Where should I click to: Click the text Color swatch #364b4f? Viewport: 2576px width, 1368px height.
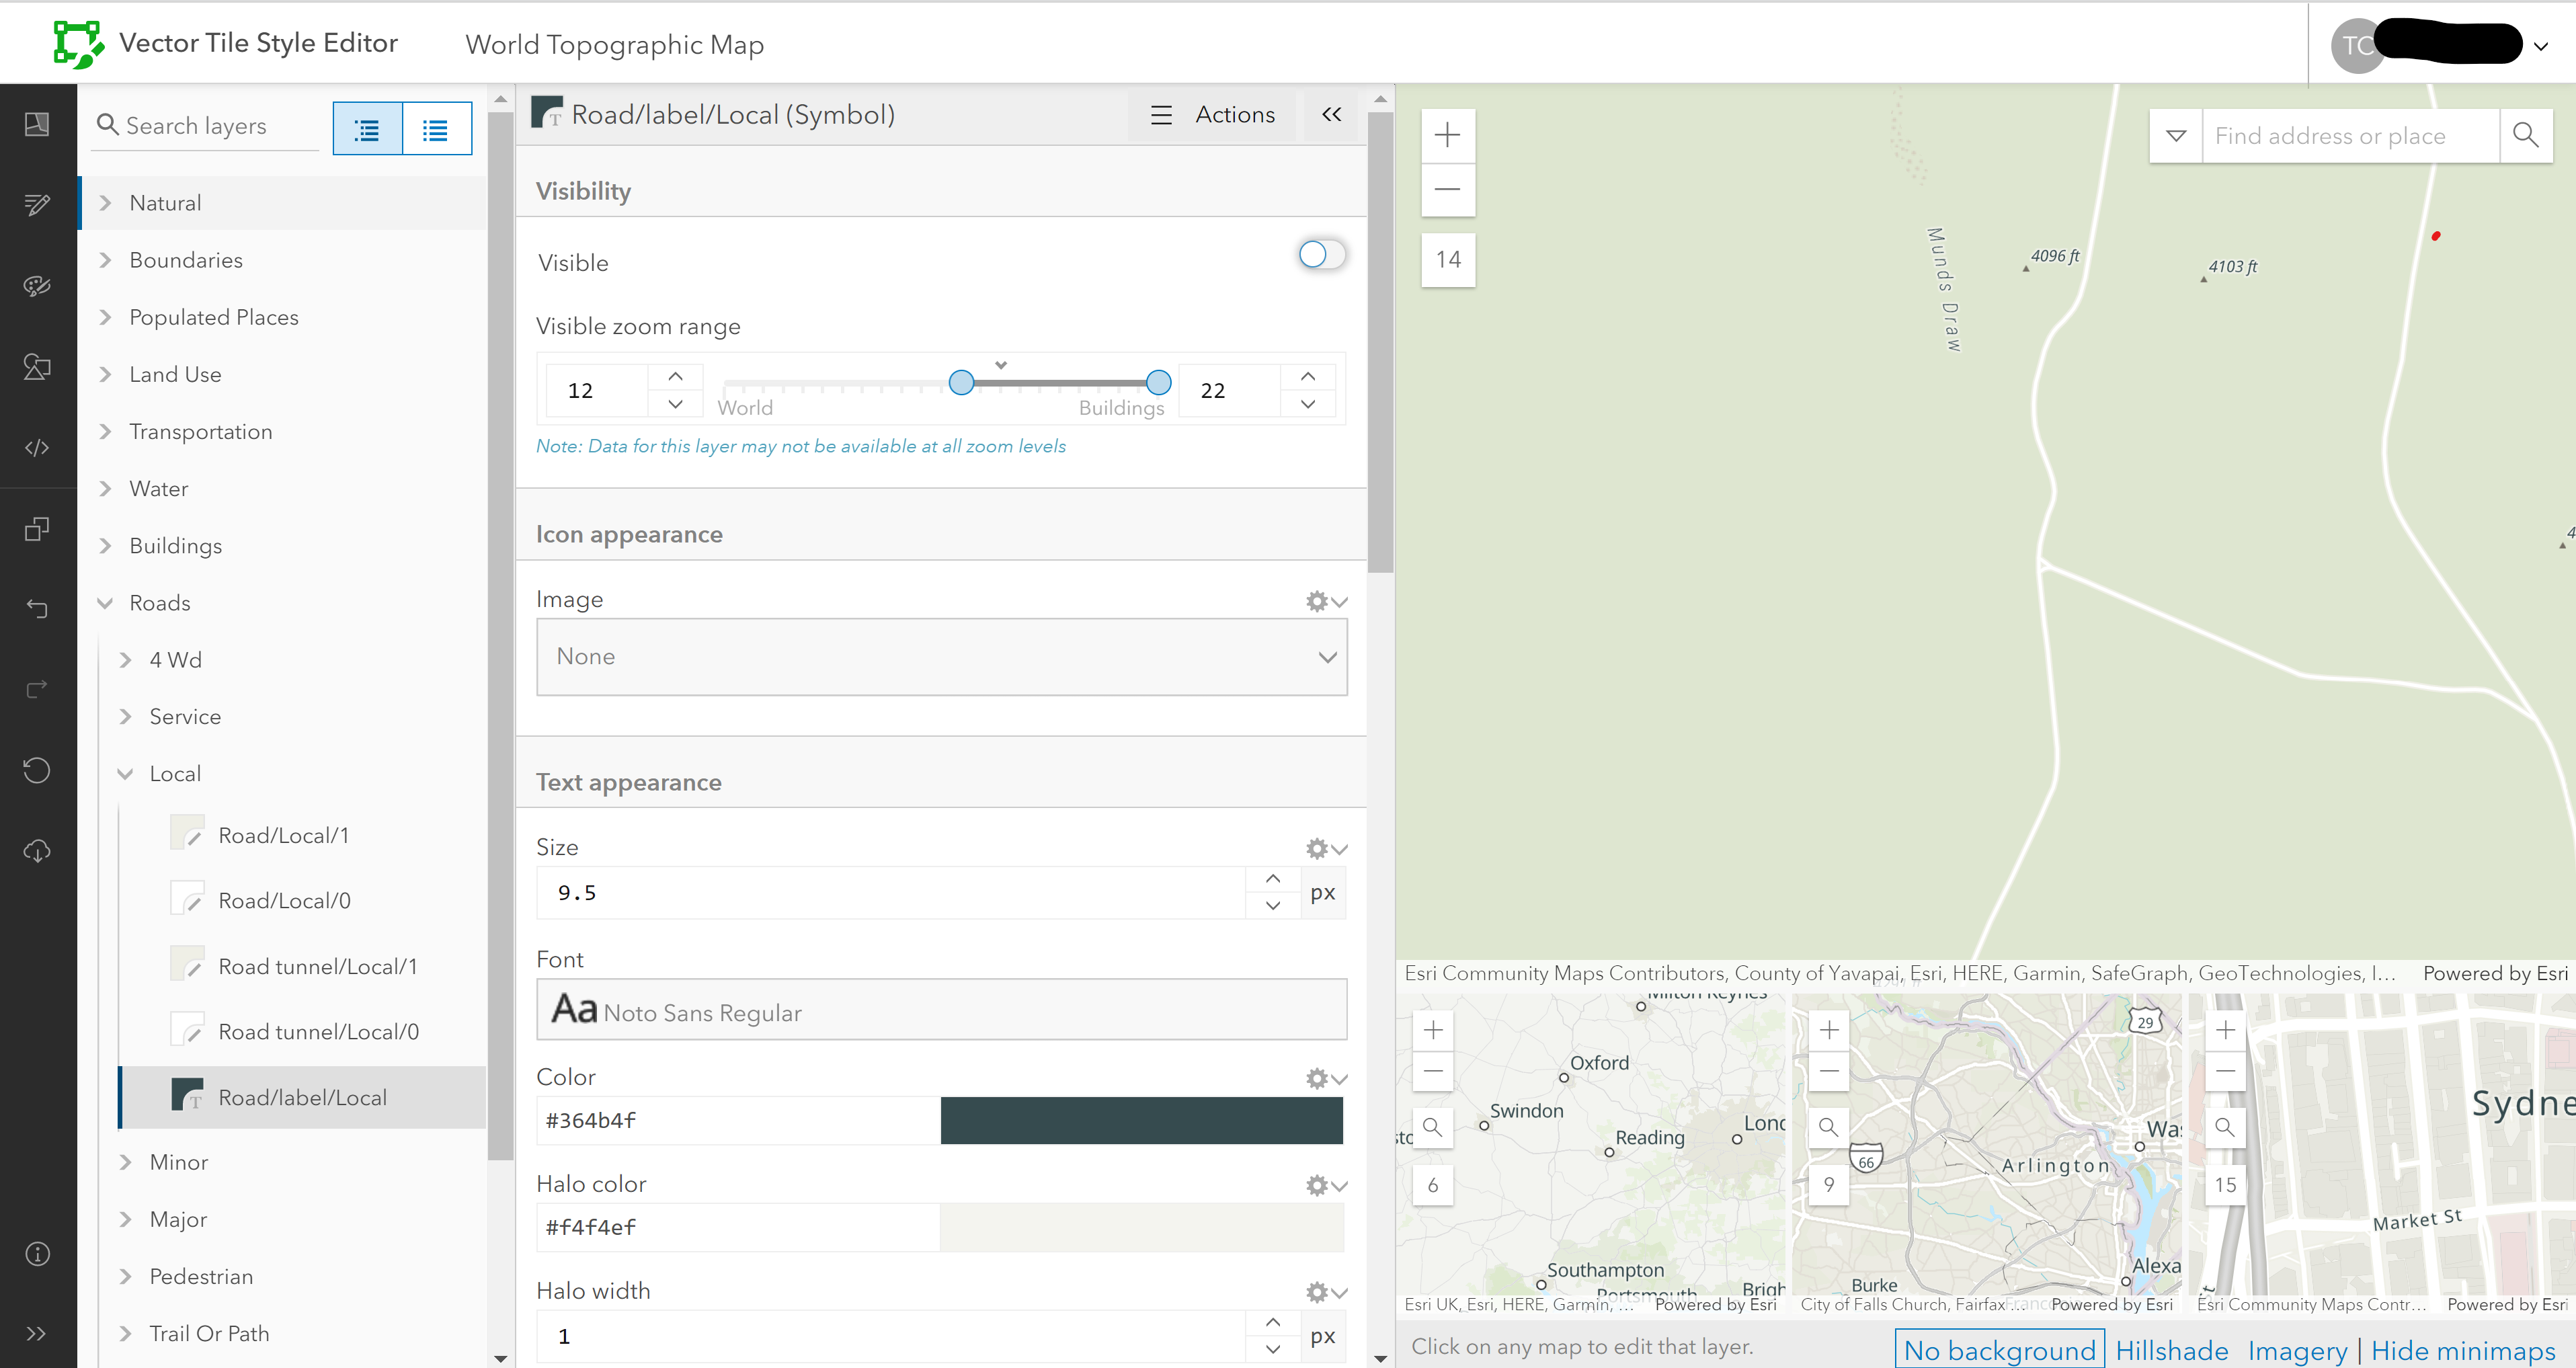tap(1141, 1120)
